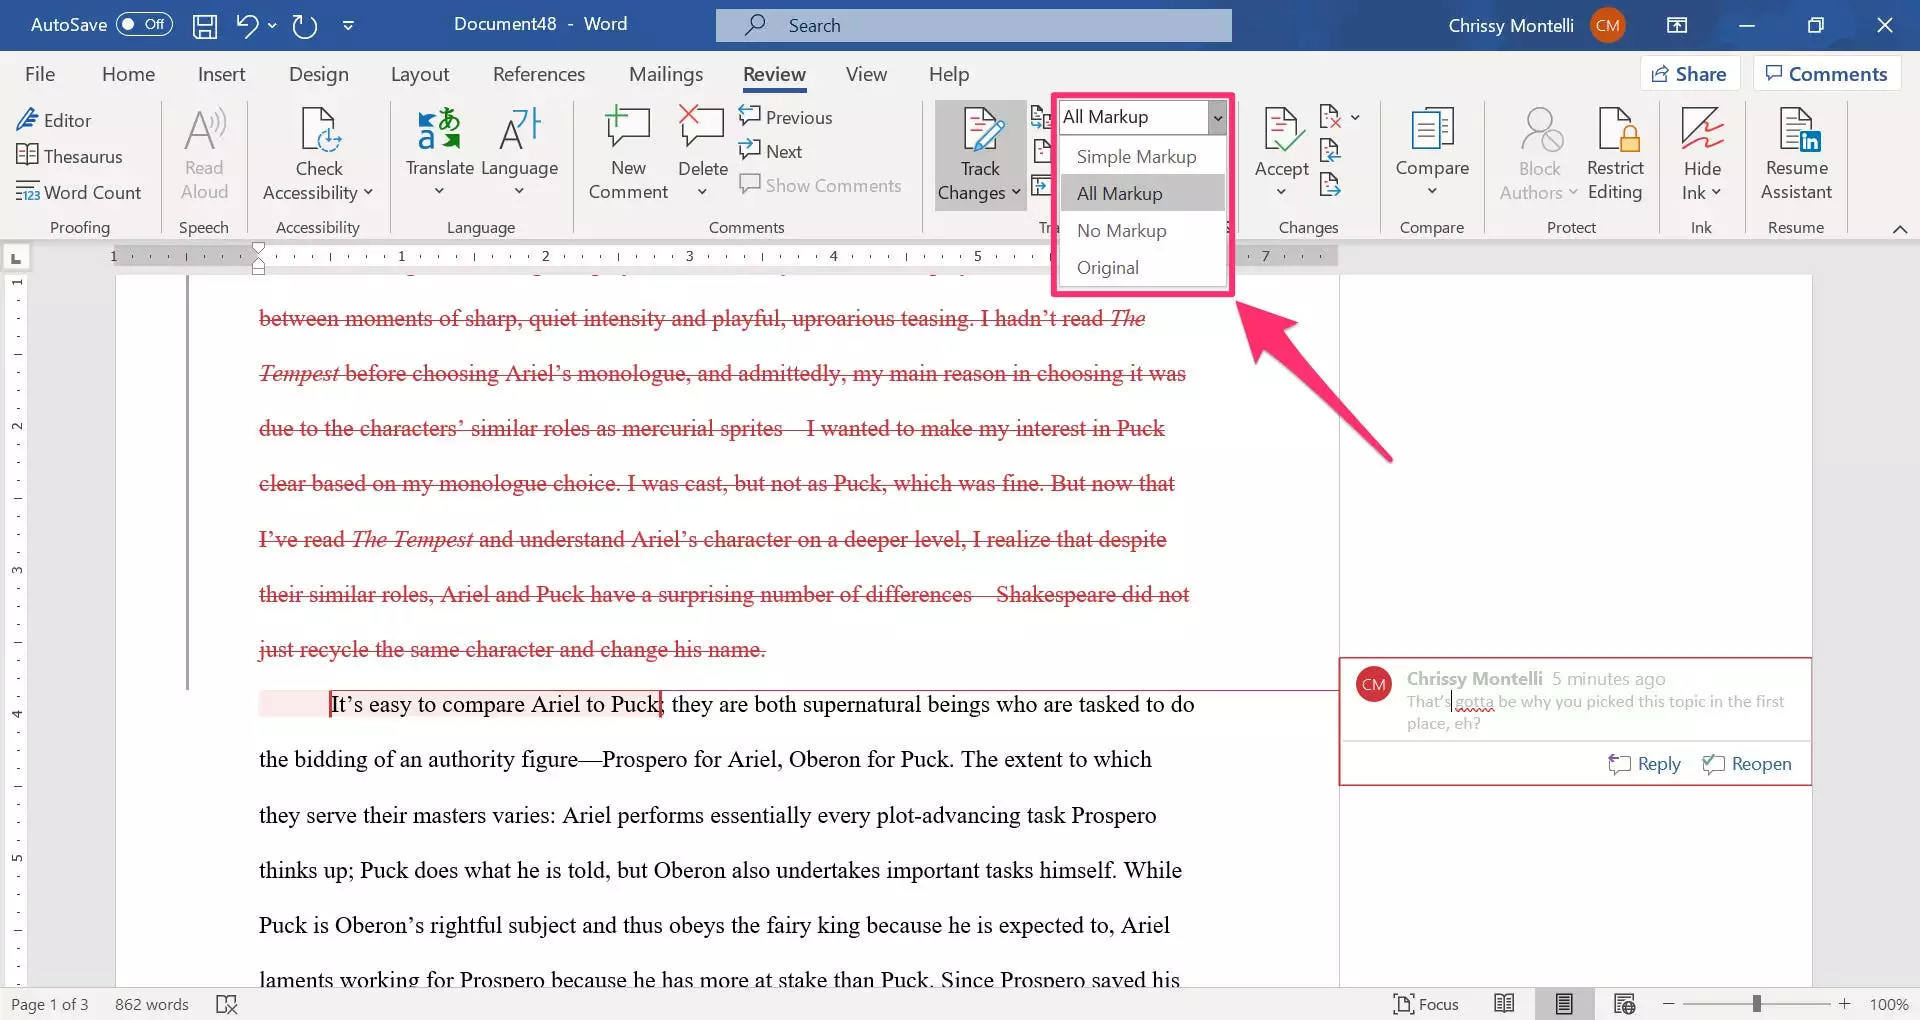Click the Search box in title bar
The image size is (1920, 1020).
tap(973, 25)
